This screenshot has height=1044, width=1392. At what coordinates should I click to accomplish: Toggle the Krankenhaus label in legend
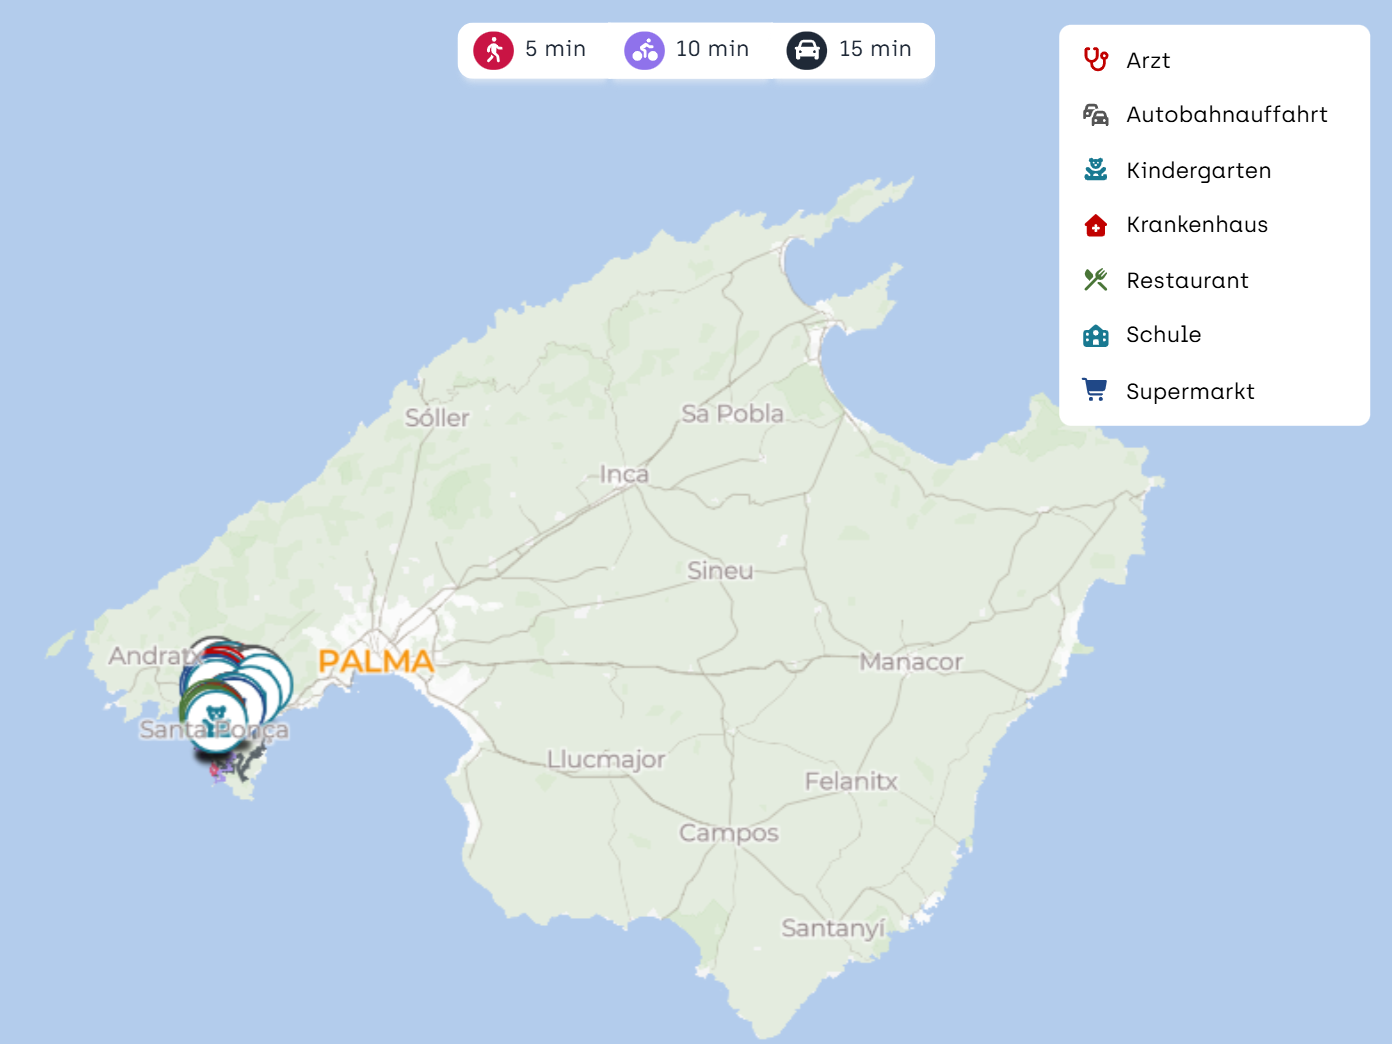click(x=1196, y=225)
